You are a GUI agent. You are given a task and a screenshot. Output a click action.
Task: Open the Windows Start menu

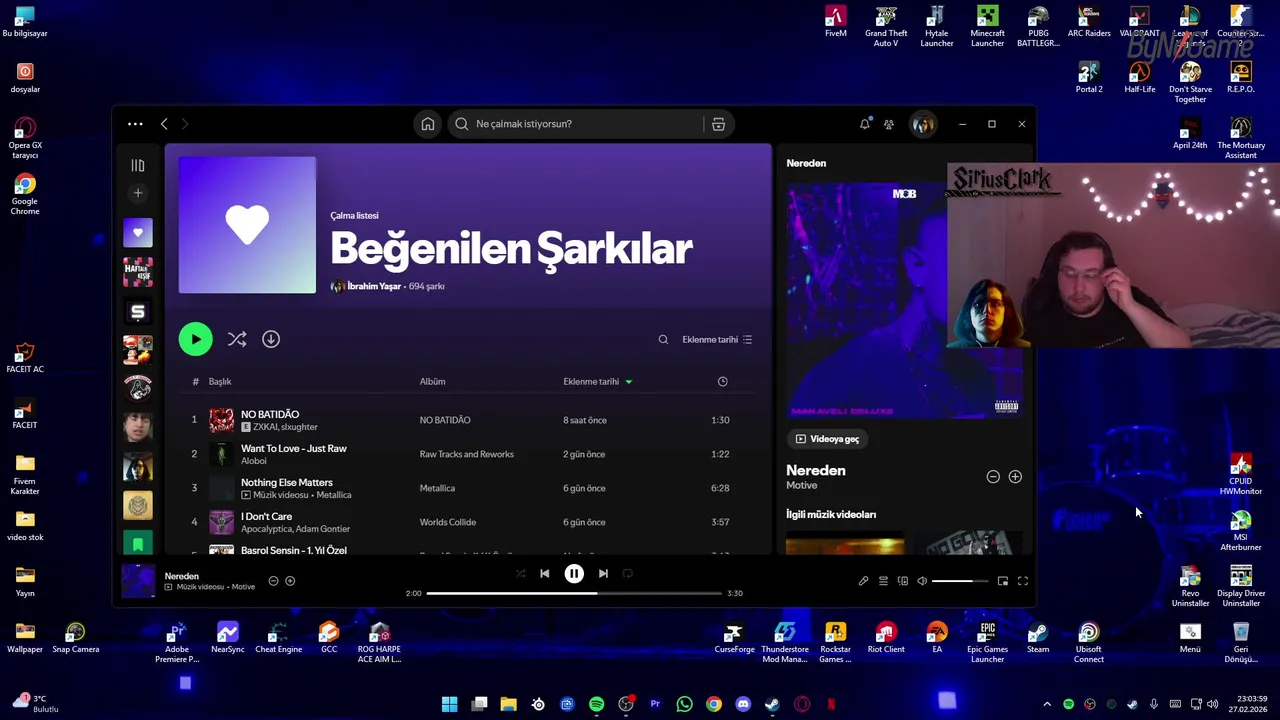click(x=450, y=704)
